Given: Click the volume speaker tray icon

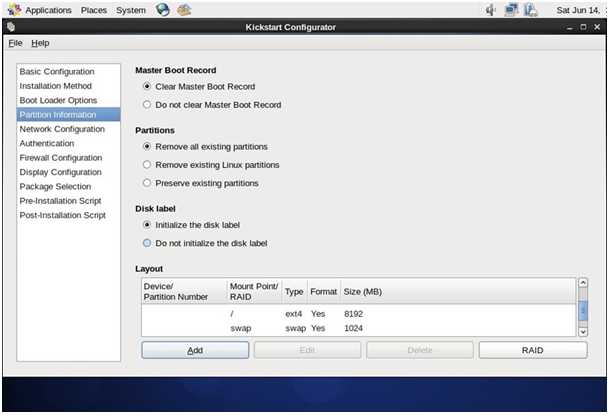Looking at the screenshot, I should (490, 10).
